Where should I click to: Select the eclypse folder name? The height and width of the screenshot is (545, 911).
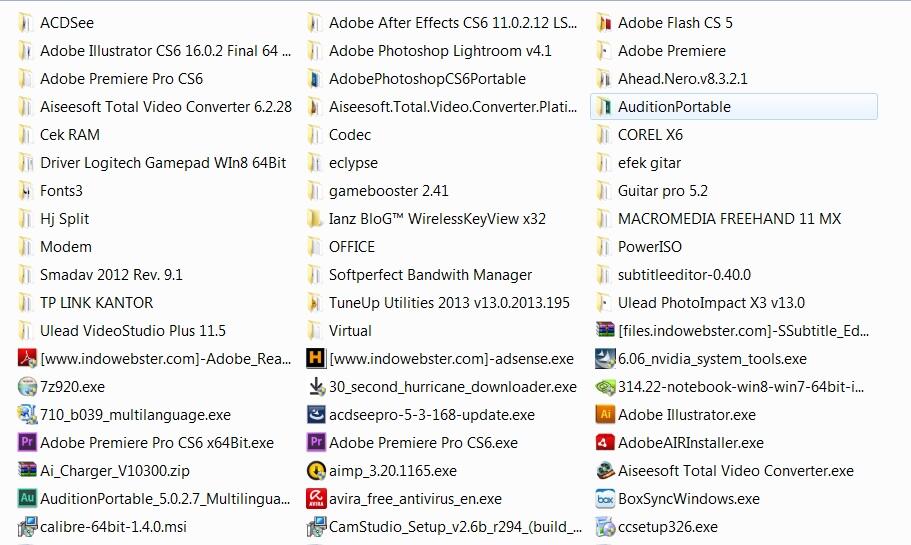[x=353, y=163]
